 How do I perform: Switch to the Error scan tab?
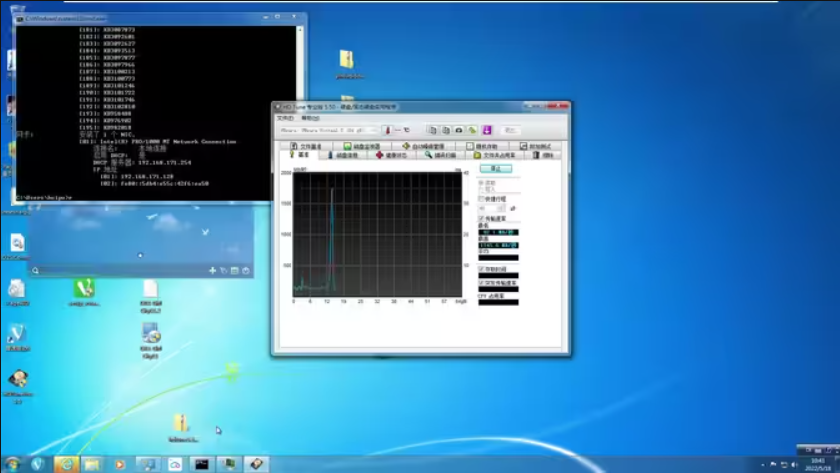(438, 155)
